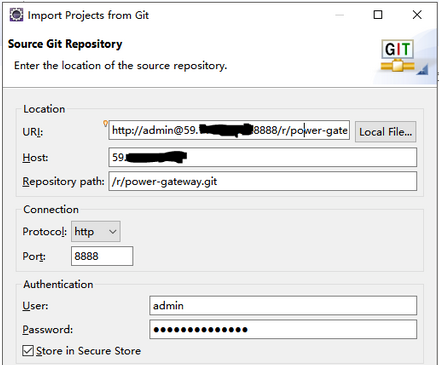Image resolution: width=439 pixels, height=365 pixels.
Task: Click the 'Enter the location of the source repository.' text
Action: click(120, 65)
